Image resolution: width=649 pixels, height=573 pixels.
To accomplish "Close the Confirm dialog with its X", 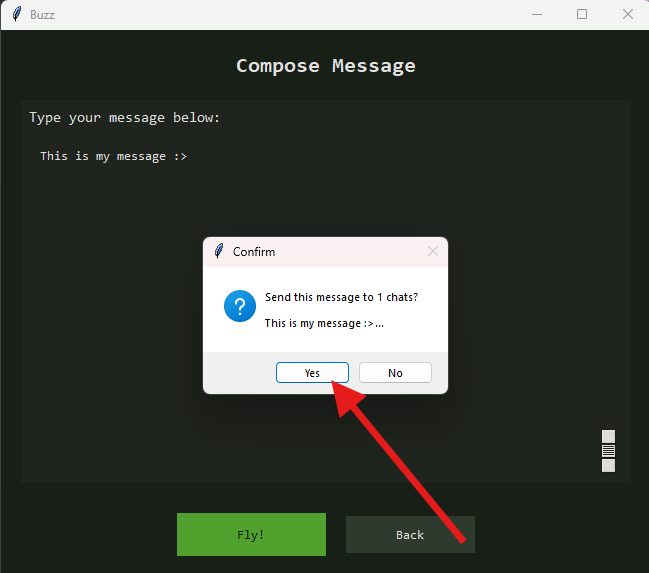I will [x=433, y=251].
